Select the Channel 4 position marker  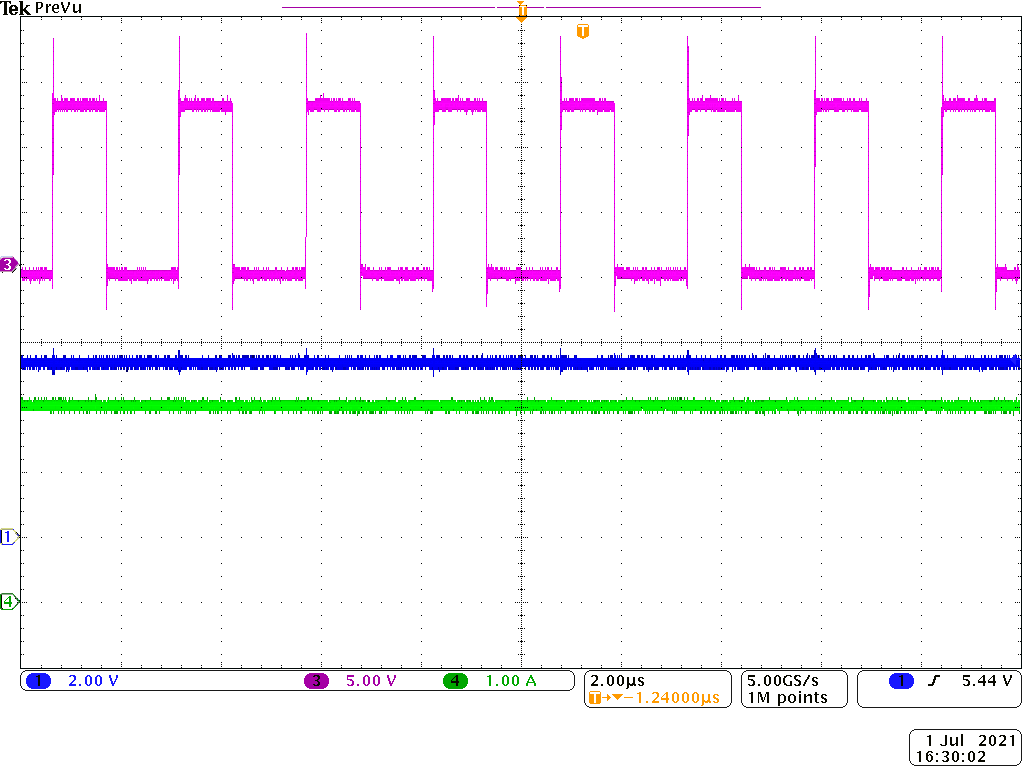click(x=8, y=603)
